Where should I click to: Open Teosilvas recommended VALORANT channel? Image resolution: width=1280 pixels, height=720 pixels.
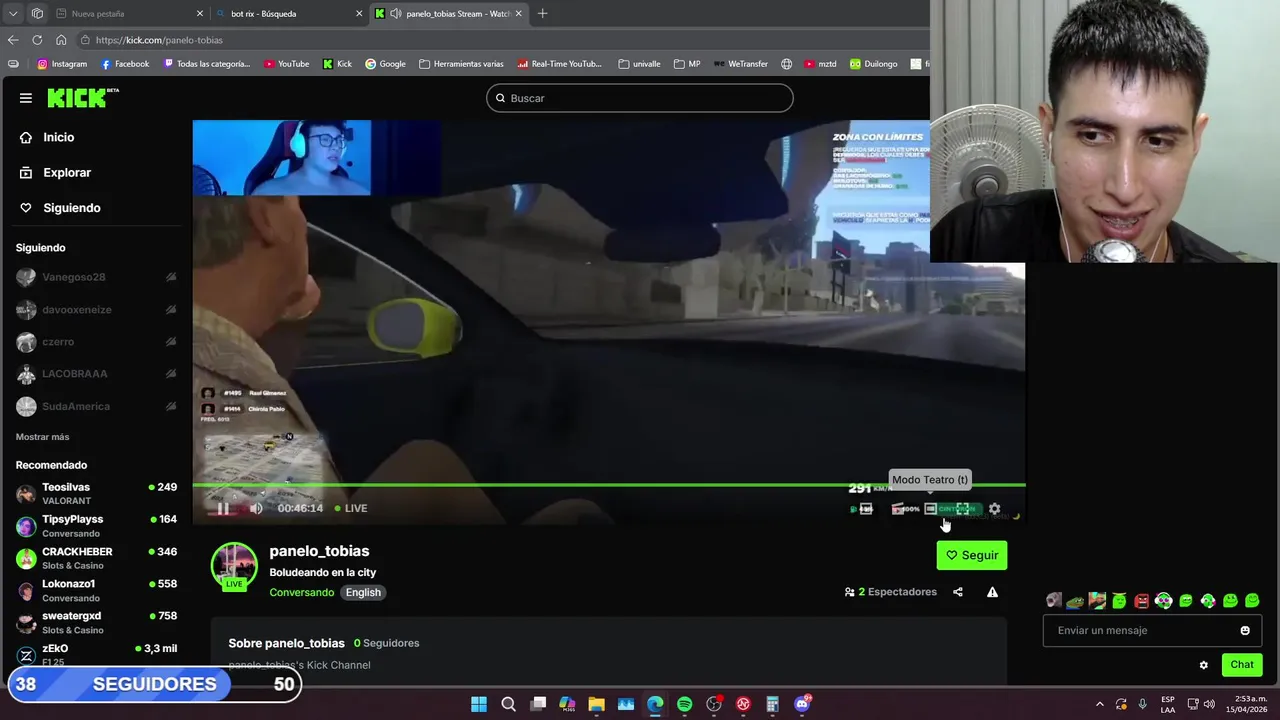coord(96,493)
